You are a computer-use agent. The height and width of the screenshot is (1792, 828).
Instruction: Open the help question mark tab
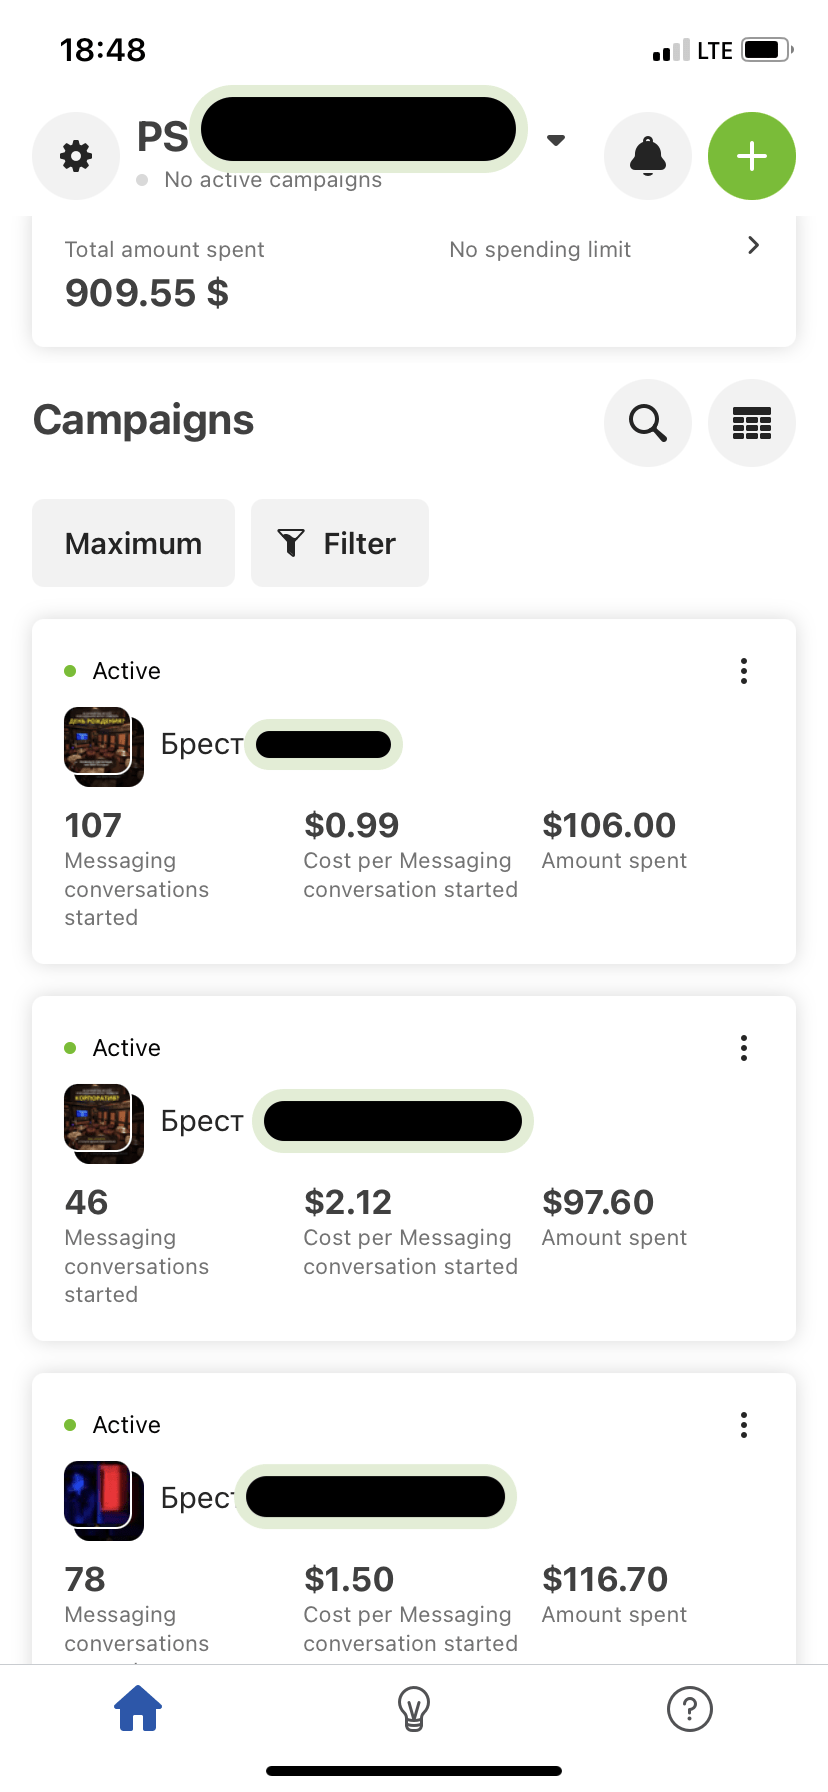click(x=690, y=1709)
